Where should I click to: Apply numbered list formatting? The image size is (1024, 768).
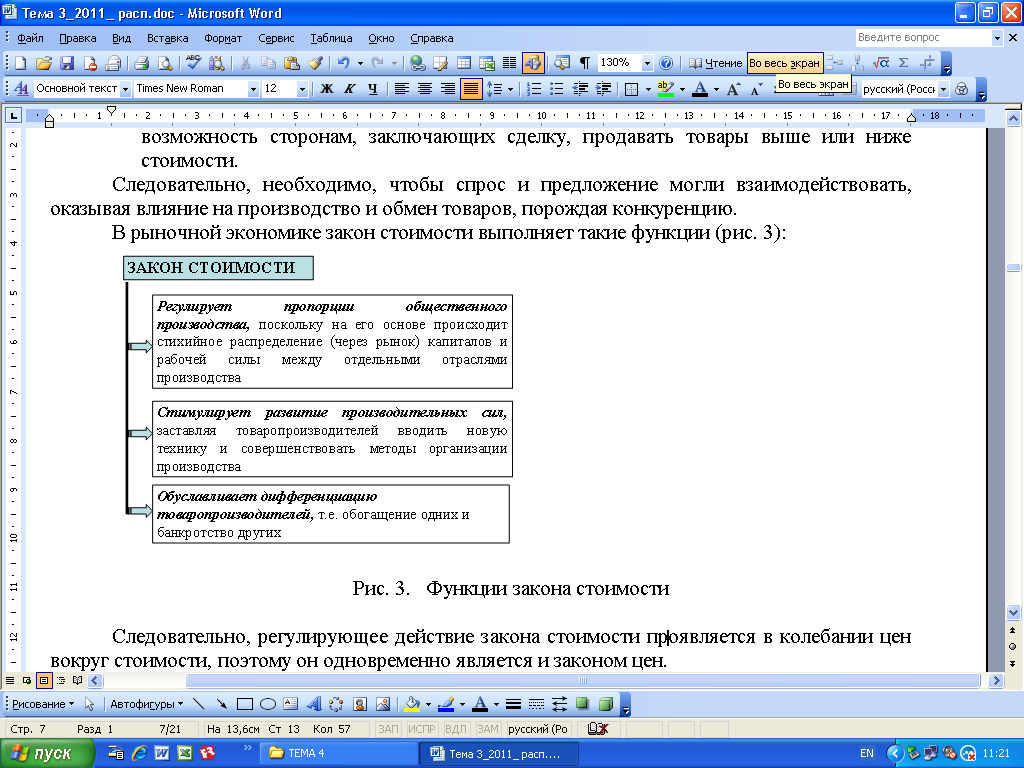[x=534, y=89]
